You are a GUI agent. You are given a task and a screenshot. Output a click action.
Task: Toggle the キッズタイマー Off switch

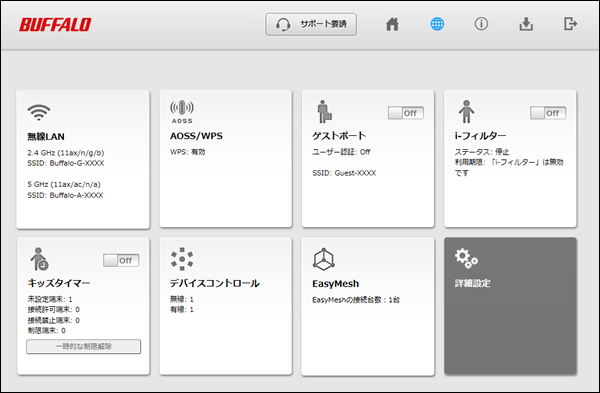(121, 261)
